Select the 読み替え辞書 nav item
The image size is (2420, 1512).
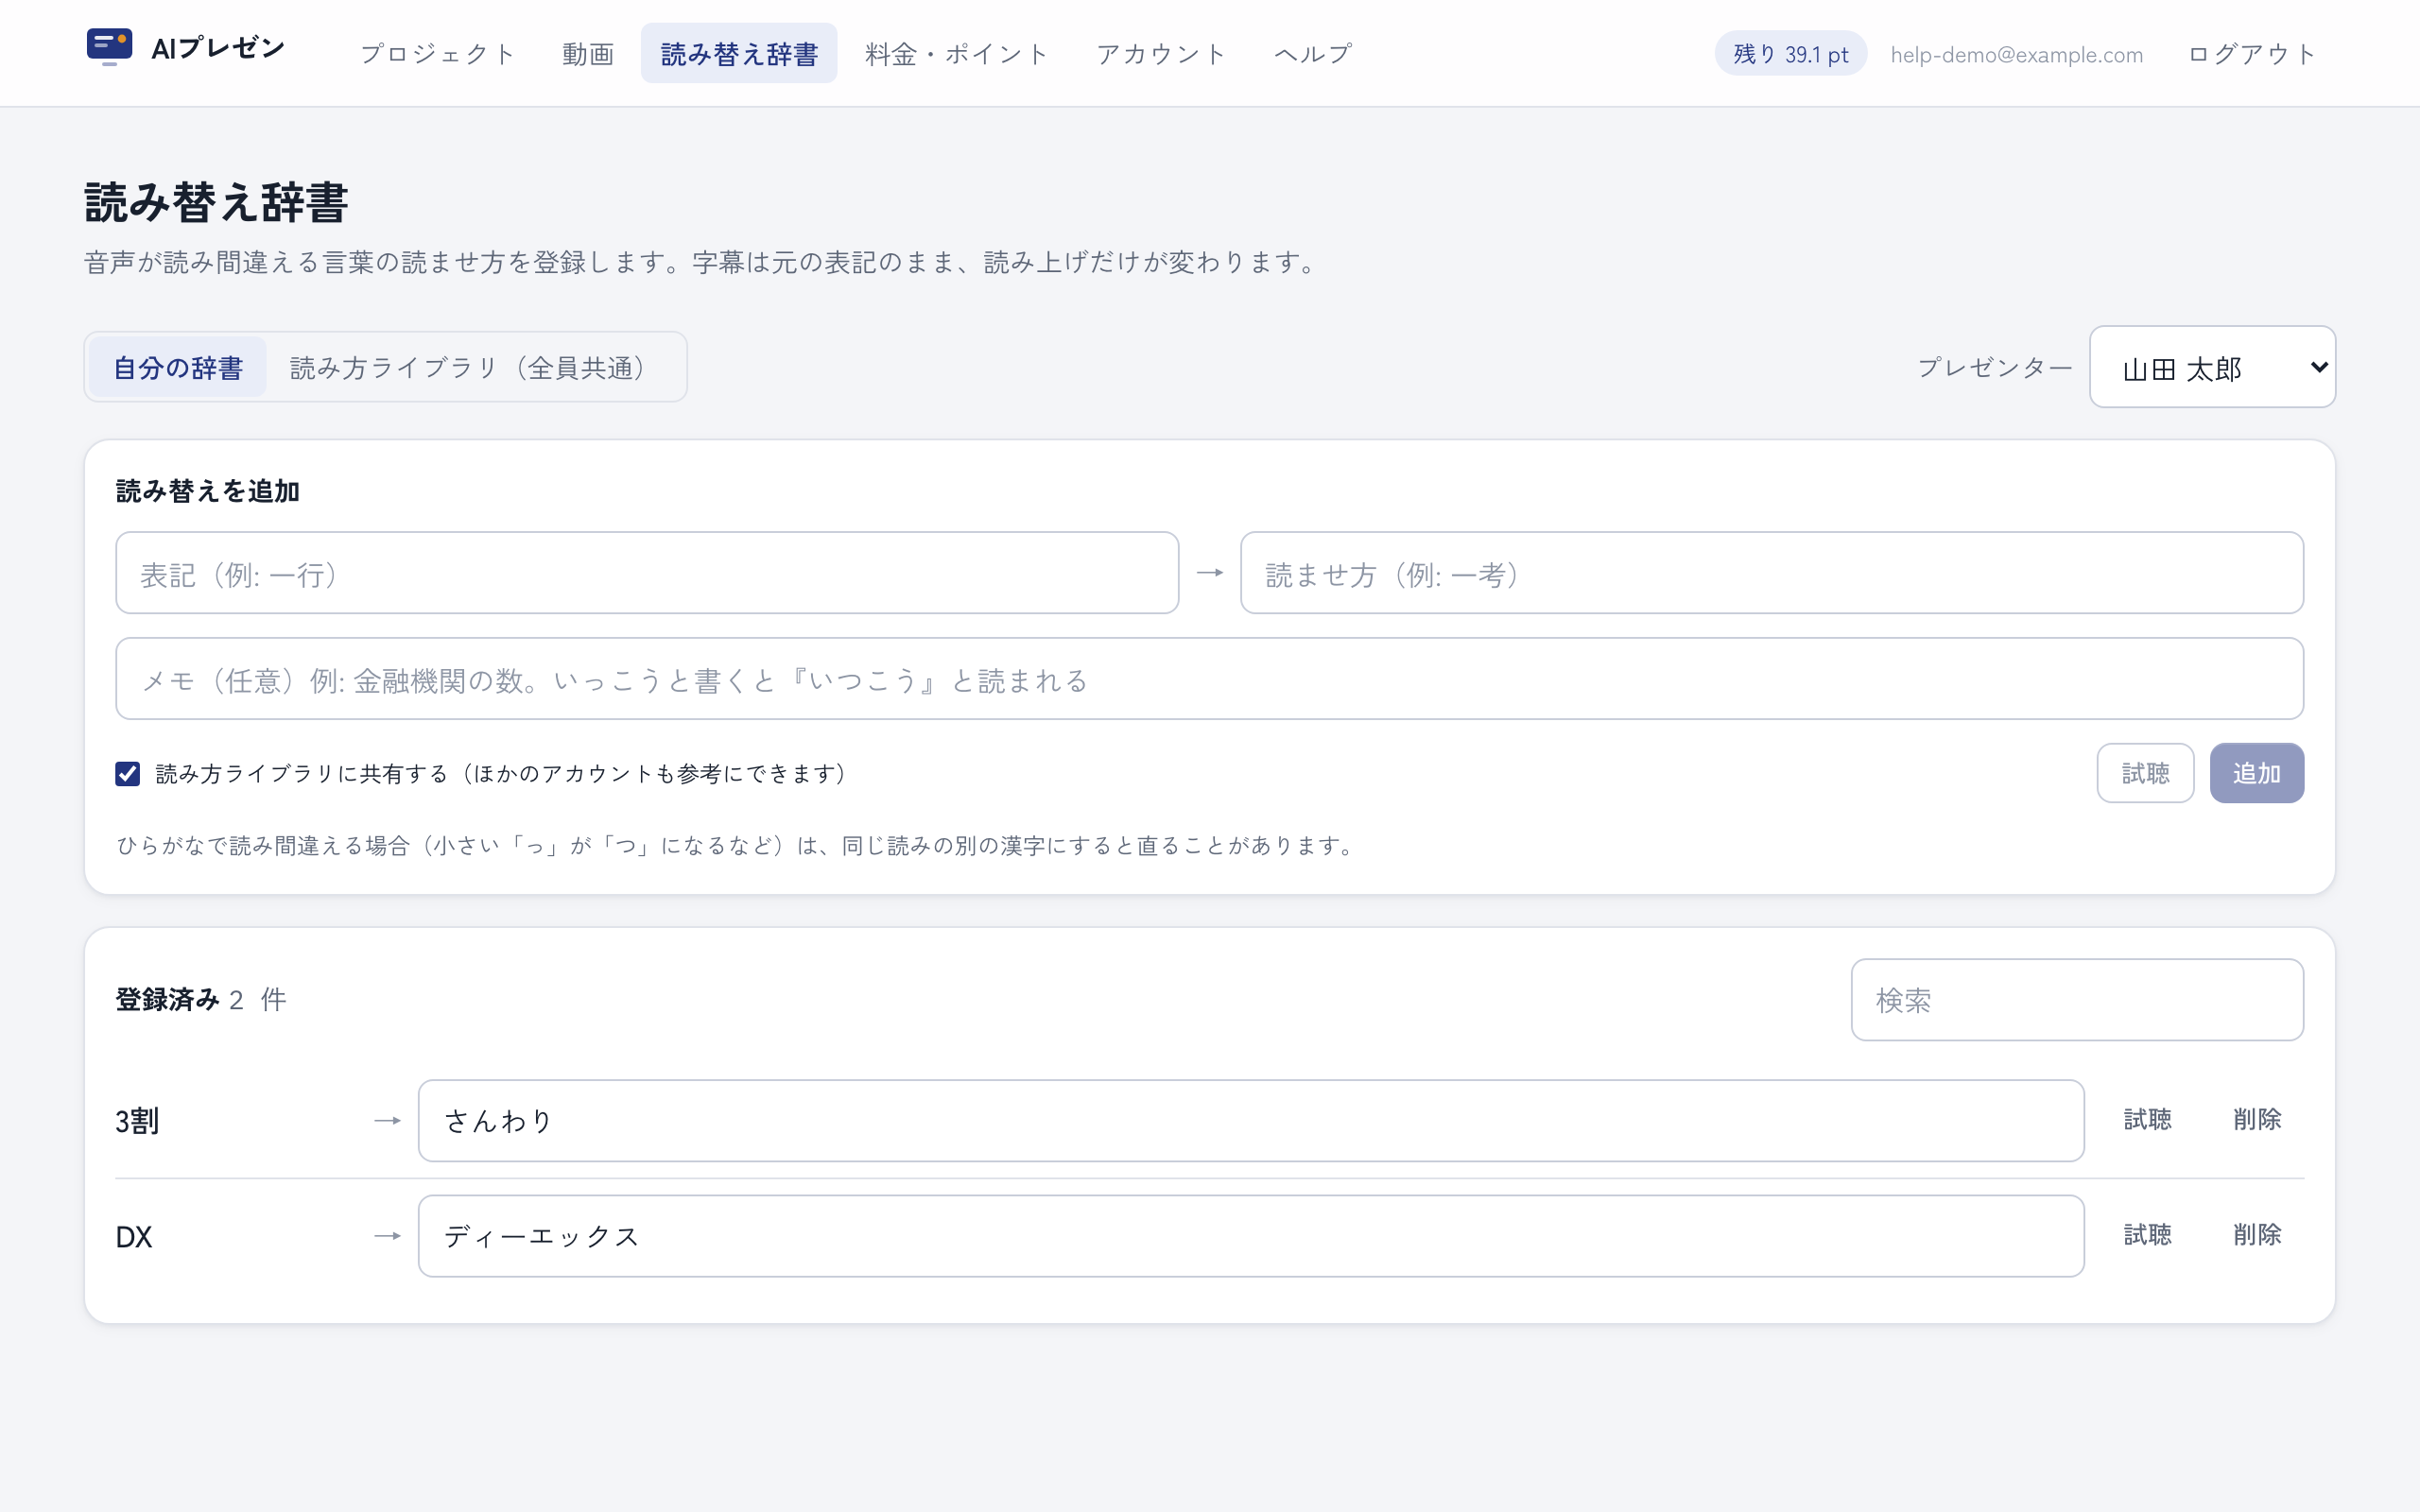point(739,54)
